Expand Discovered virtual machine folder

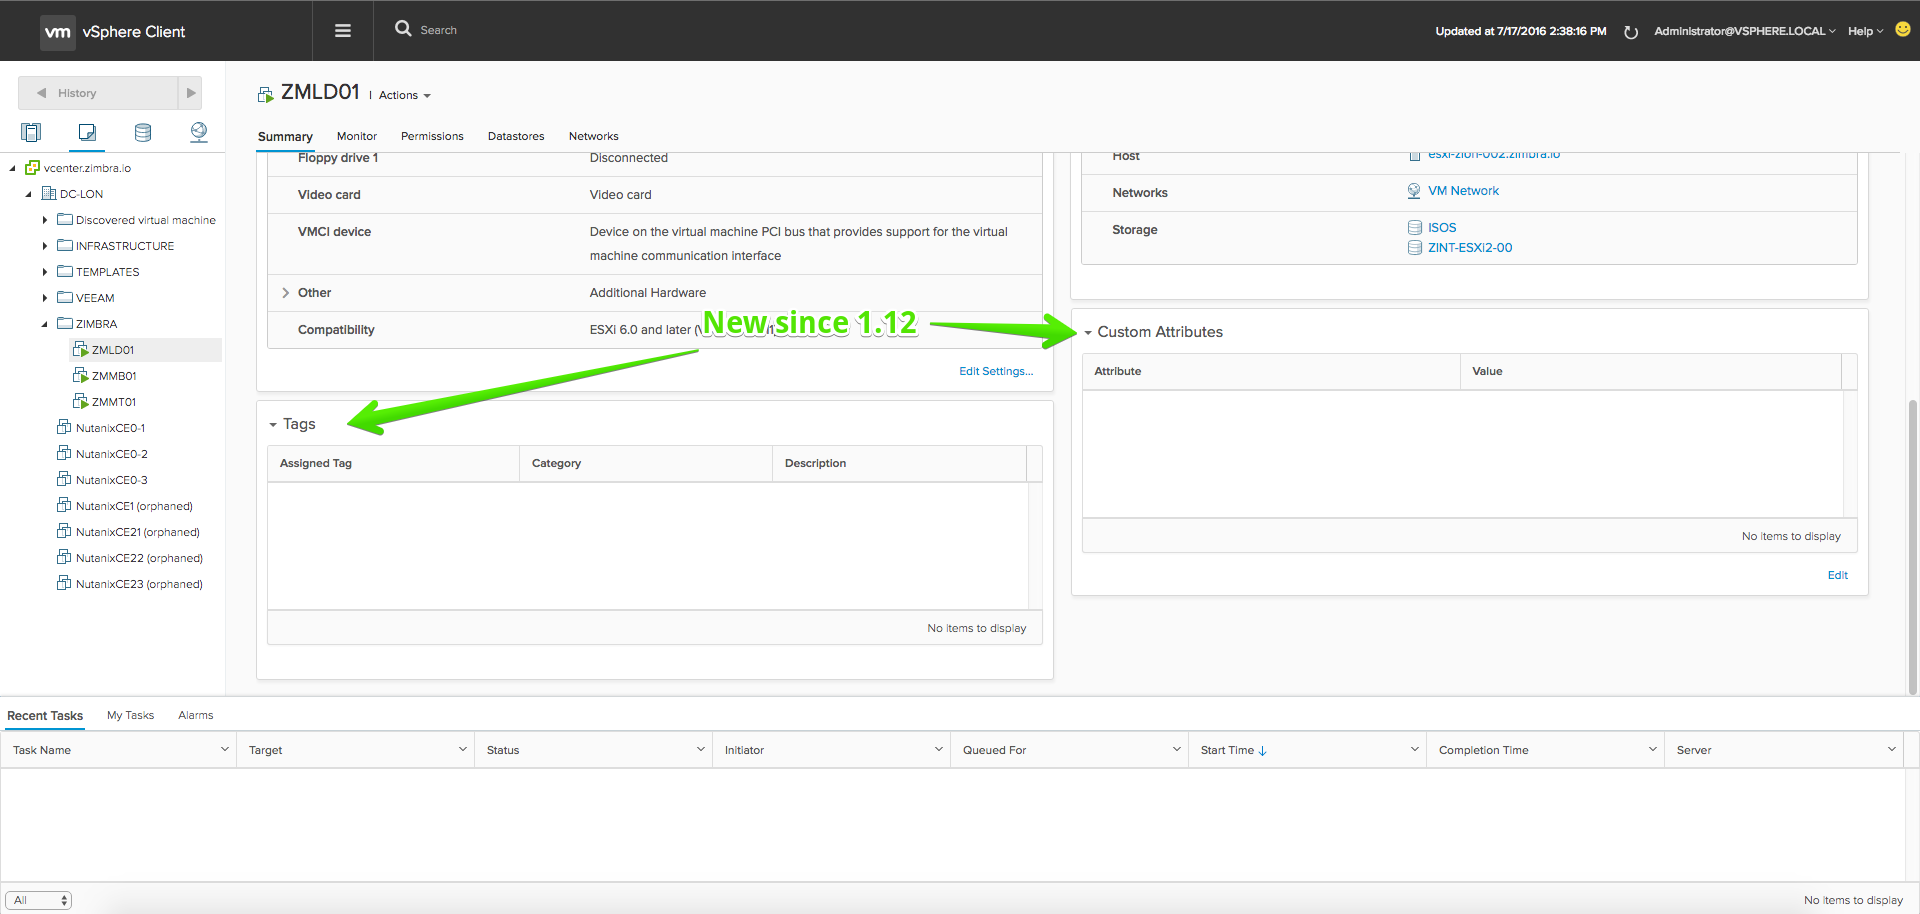44,220
